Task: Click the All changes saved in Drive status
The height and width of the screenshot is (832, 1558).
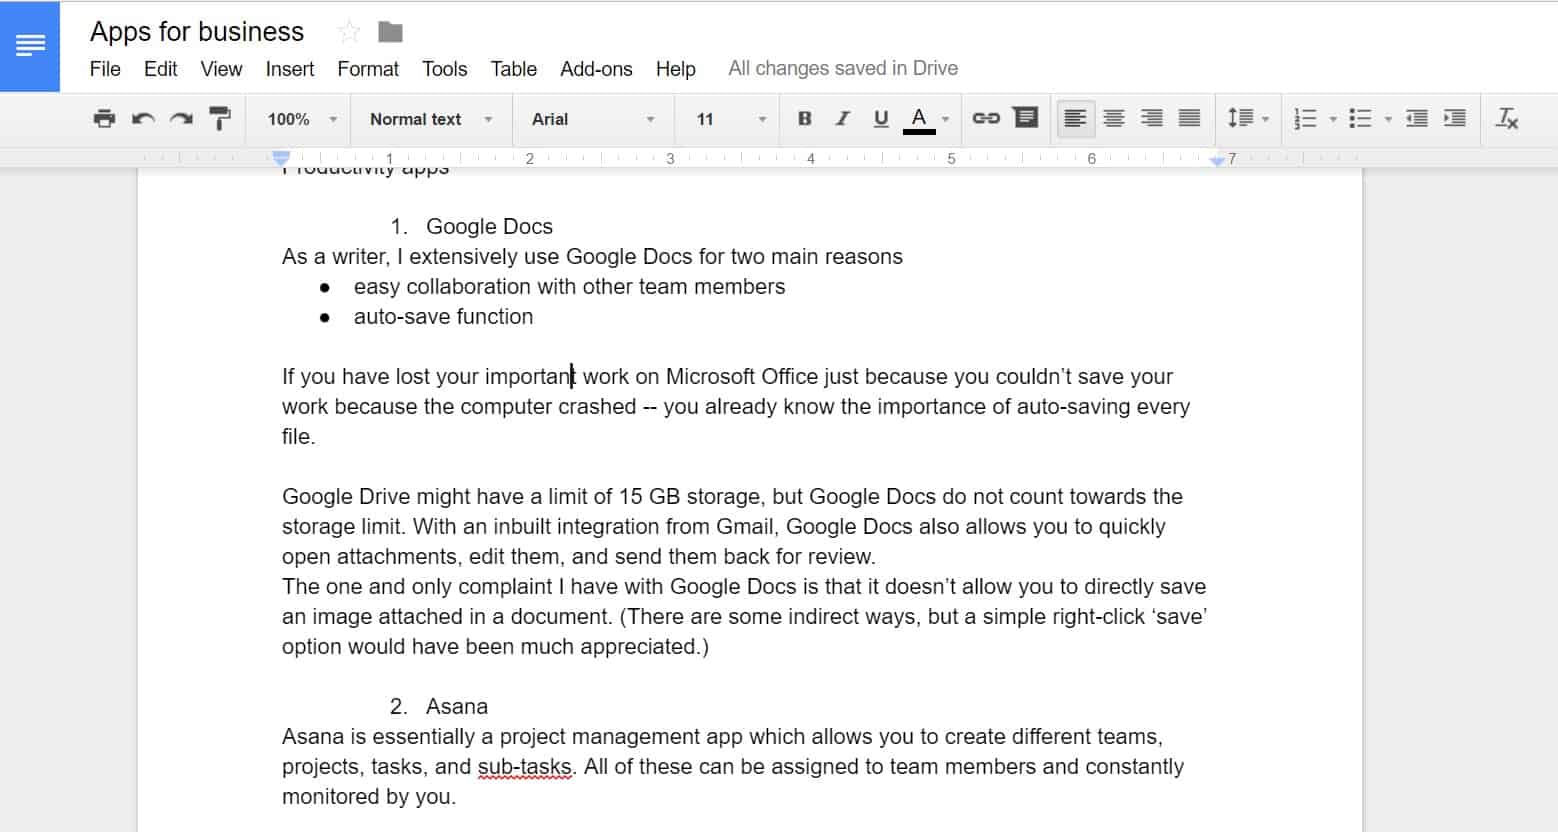Action: click(843, 68)
